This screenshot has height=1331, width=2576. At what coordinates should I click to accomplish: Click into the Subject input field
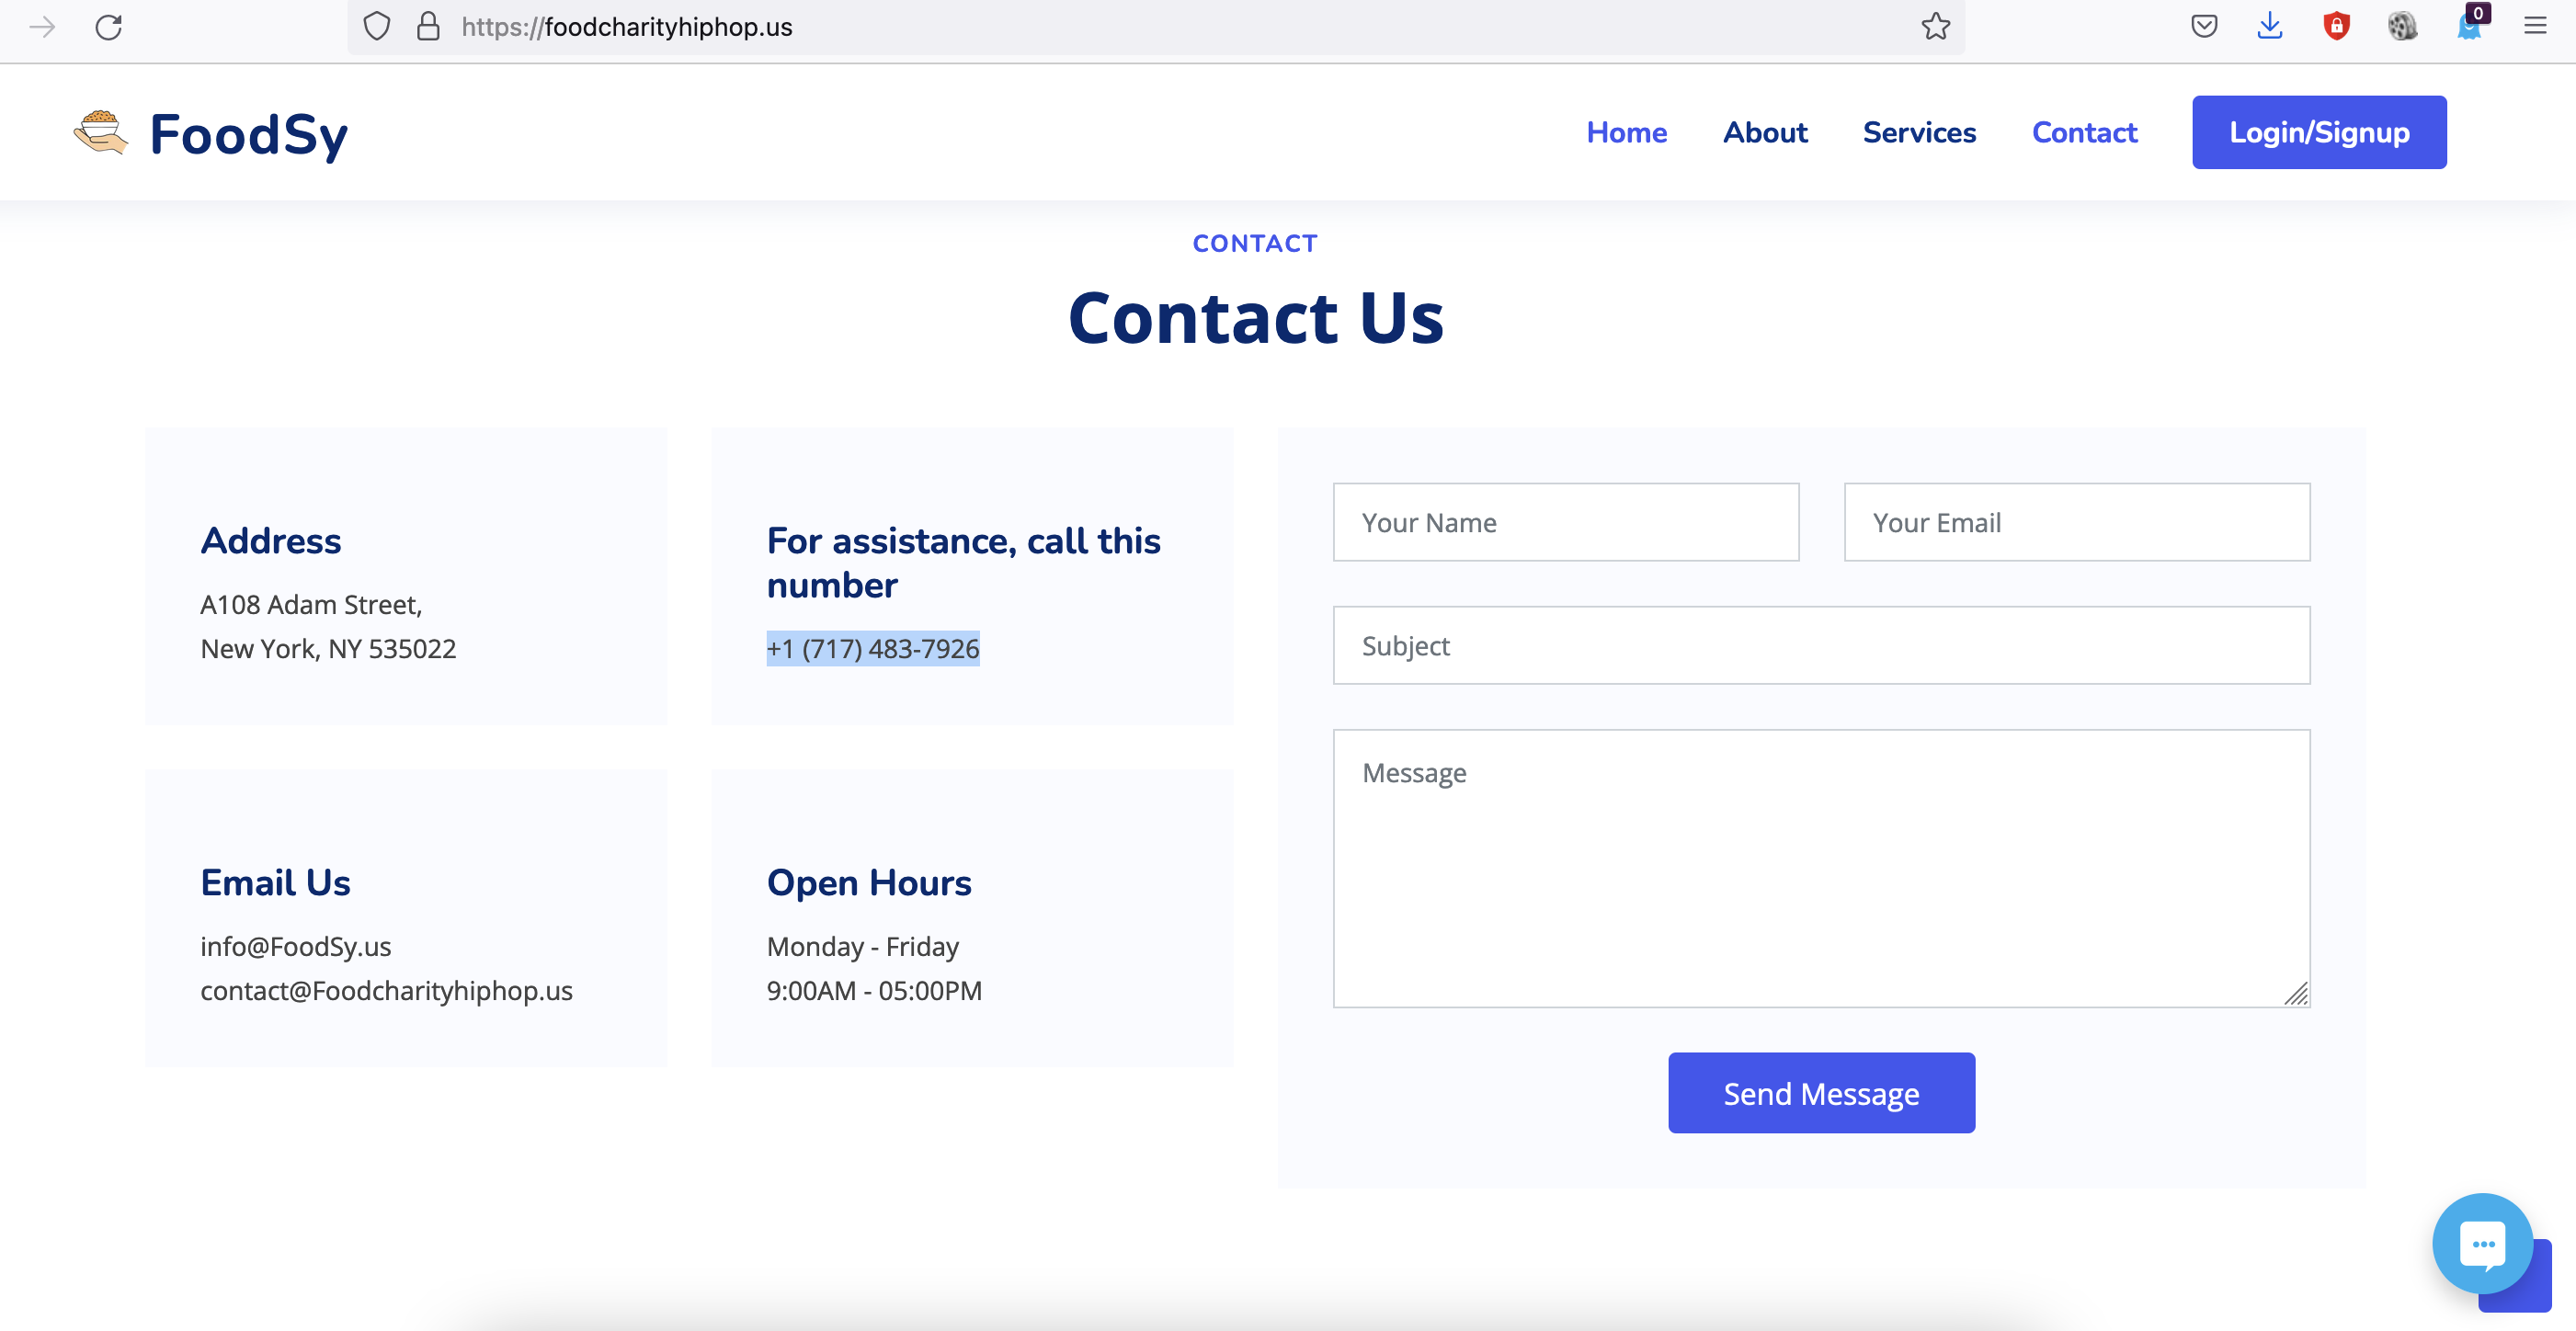pos(1820,645)
